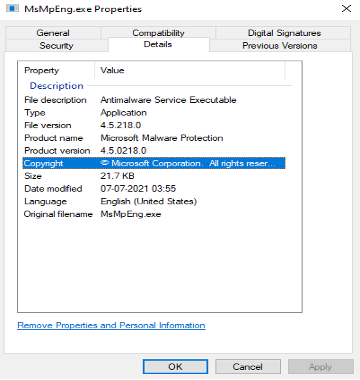
Task: Go to Previous Versions tab
Action: tap(280, 45)
